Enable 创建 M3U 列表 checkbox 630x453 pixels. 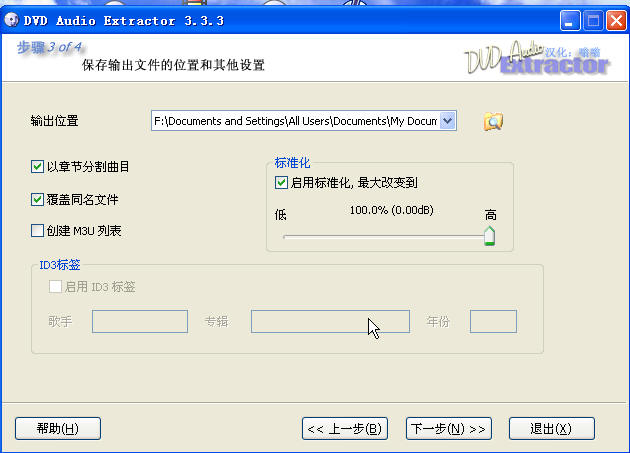pyautogui.click(x=37, y=230)
